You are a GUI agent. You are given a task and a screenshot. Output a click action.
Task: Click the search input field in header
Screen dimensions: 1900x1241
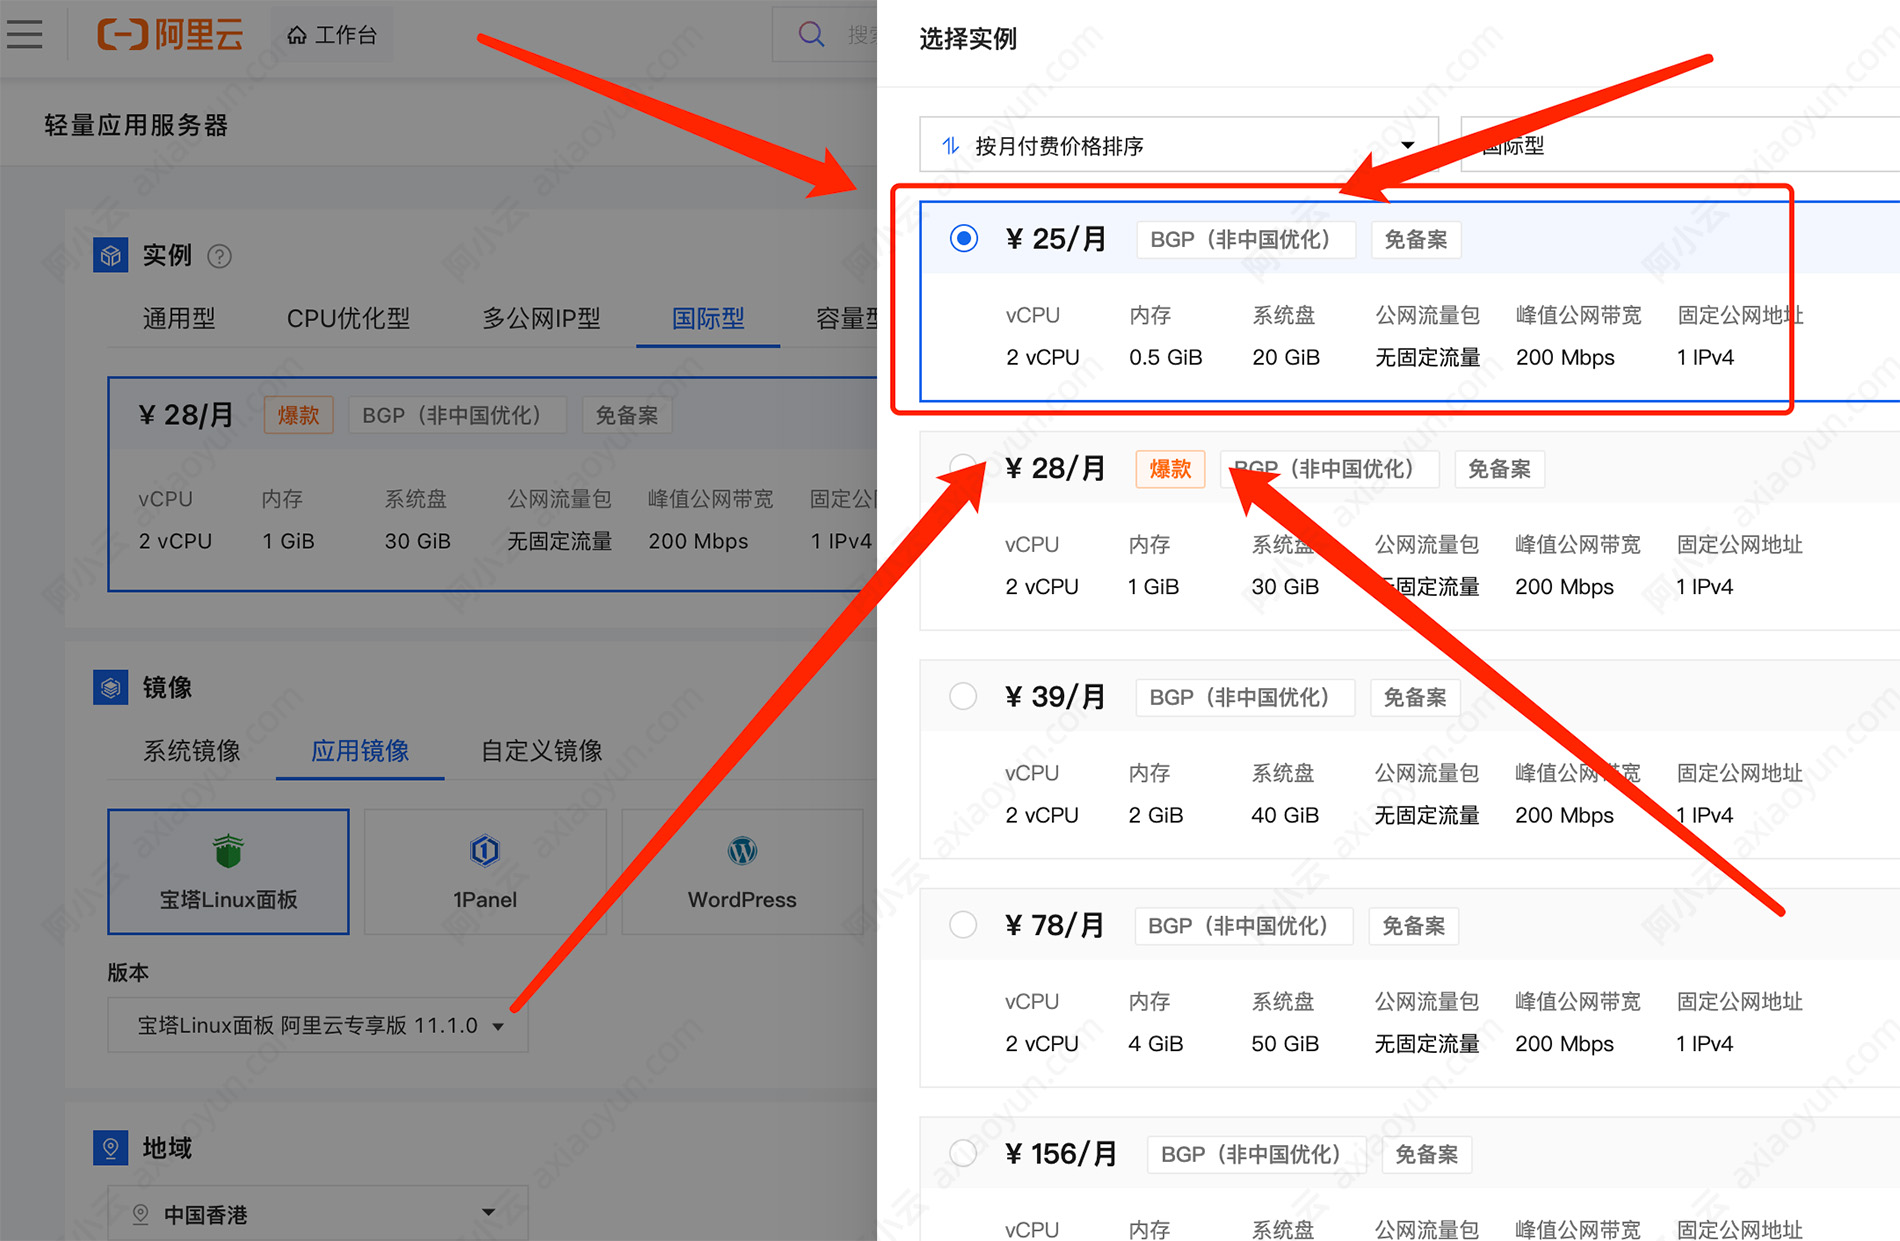[x=826, y=35]
